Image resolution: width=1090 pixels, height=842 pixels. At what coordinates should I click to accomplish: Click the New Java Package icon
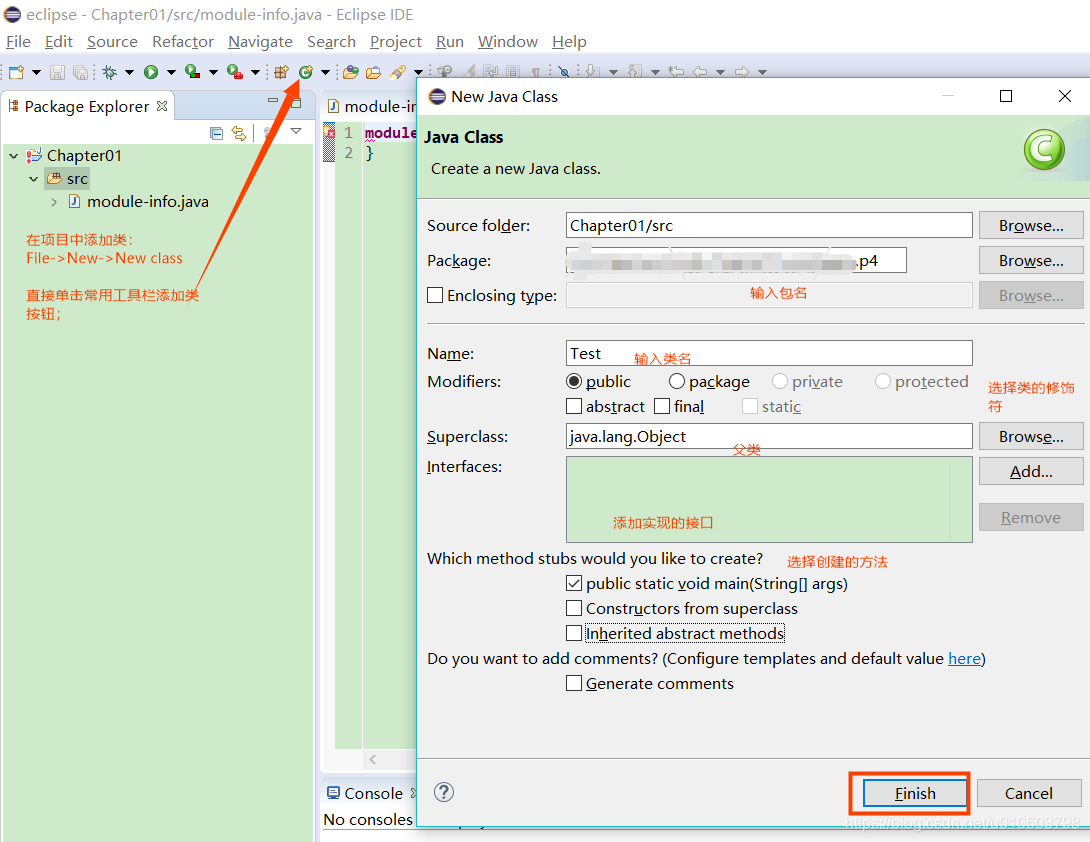(282, 72)
